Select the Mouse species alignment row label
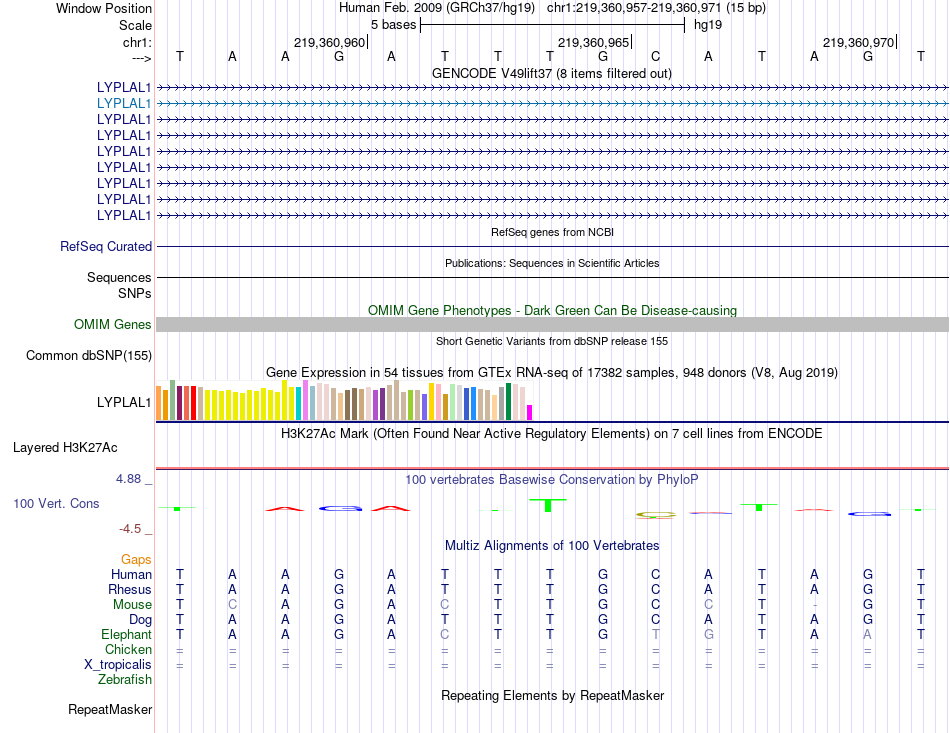This screenshot has height=733, width=950. [132, 605]
